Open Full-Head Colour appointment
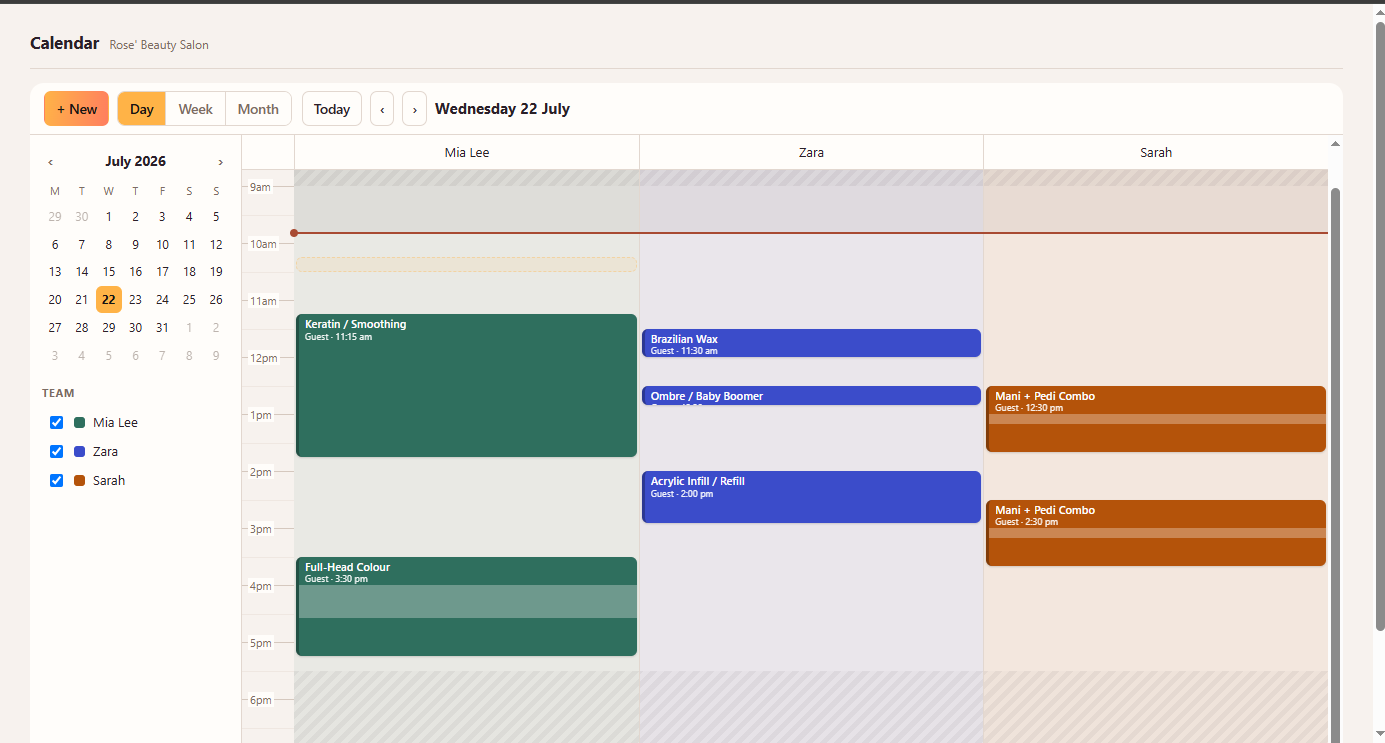 click(467, 606)
